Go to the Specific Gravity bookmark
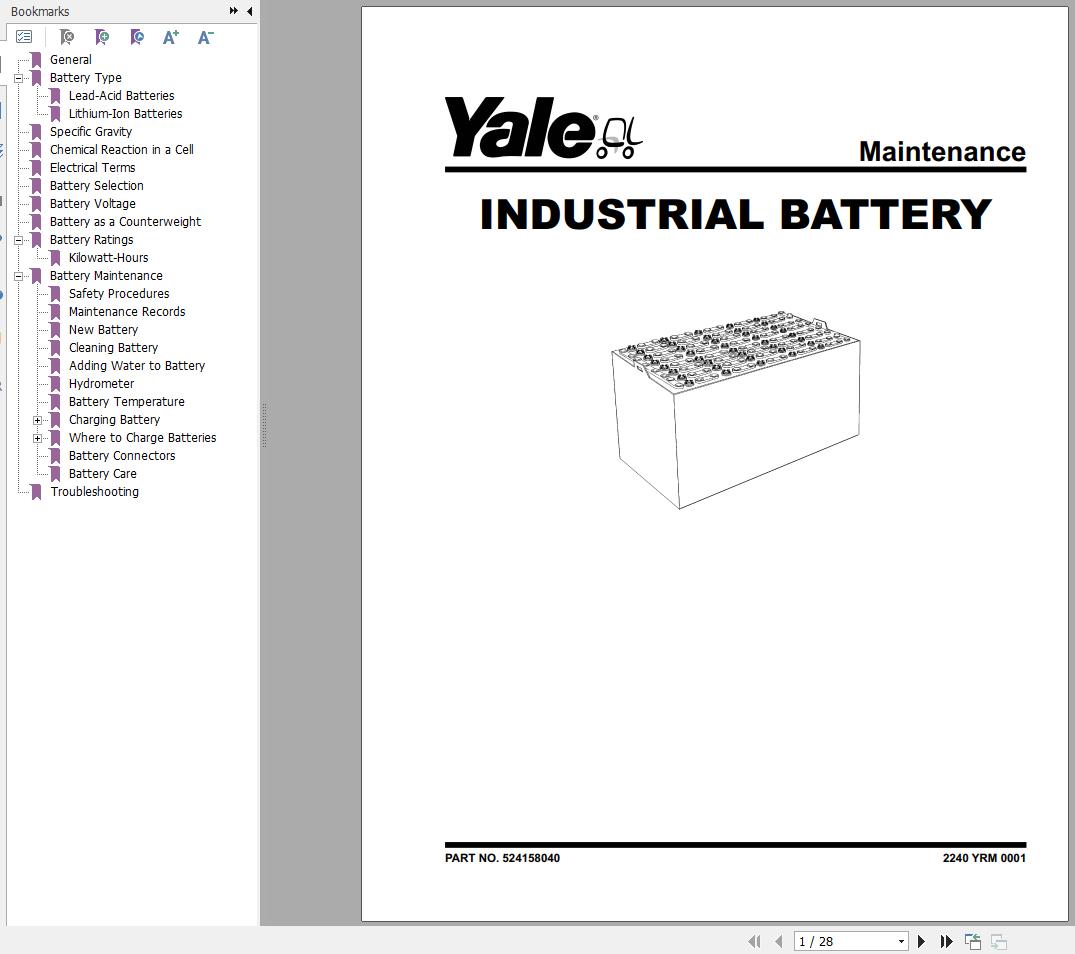This screenshot has height=954, width=1075. click(90, 132)
